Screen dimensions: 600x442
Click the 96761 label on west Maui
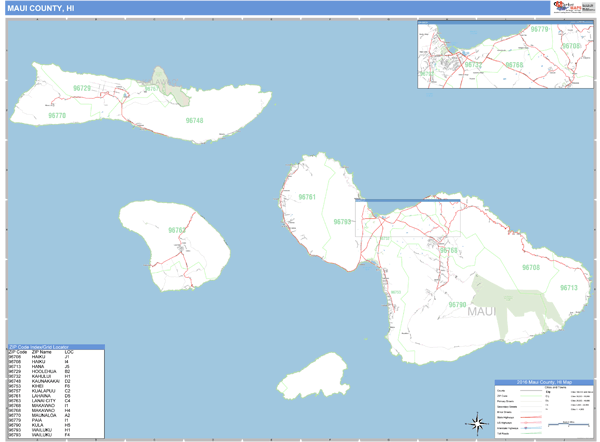tap(307, 197)
